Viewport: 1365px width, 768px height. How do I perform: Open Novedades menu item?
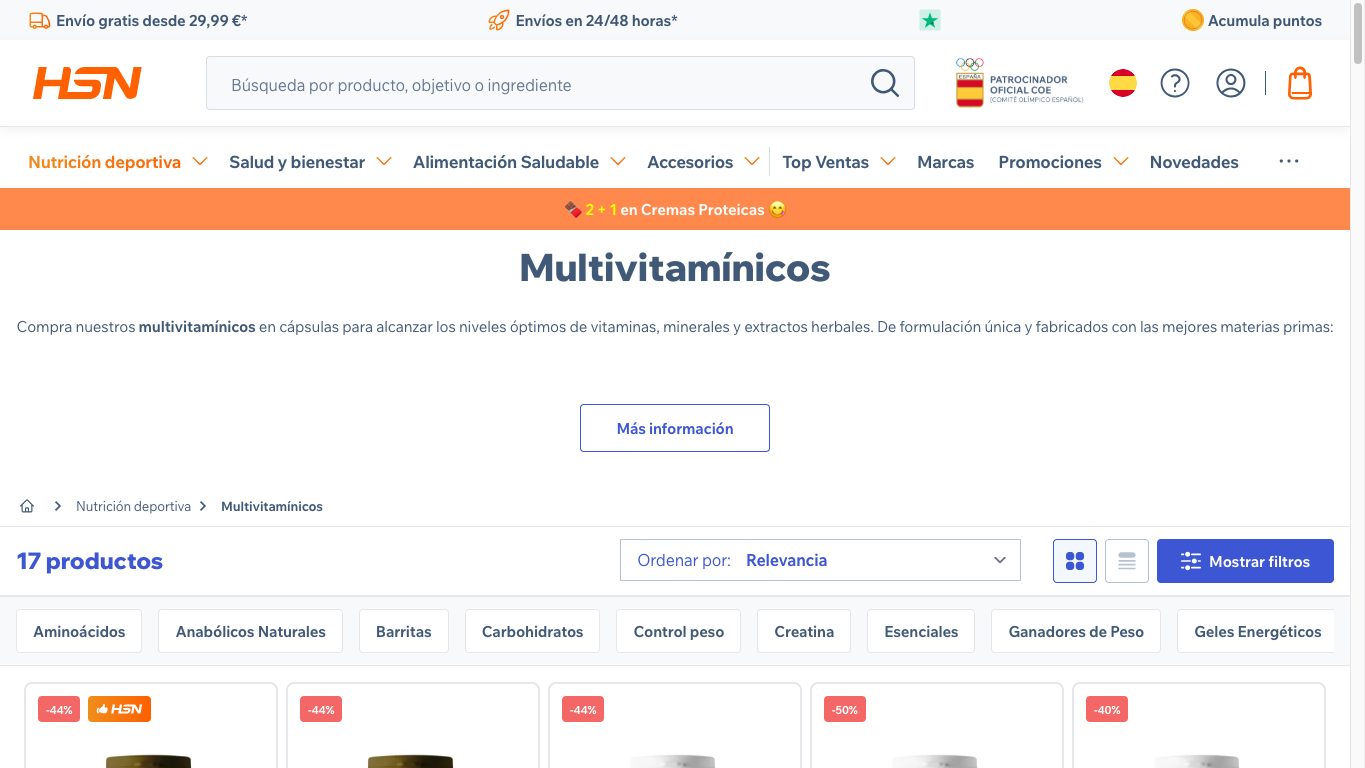tap(1194, 162)
